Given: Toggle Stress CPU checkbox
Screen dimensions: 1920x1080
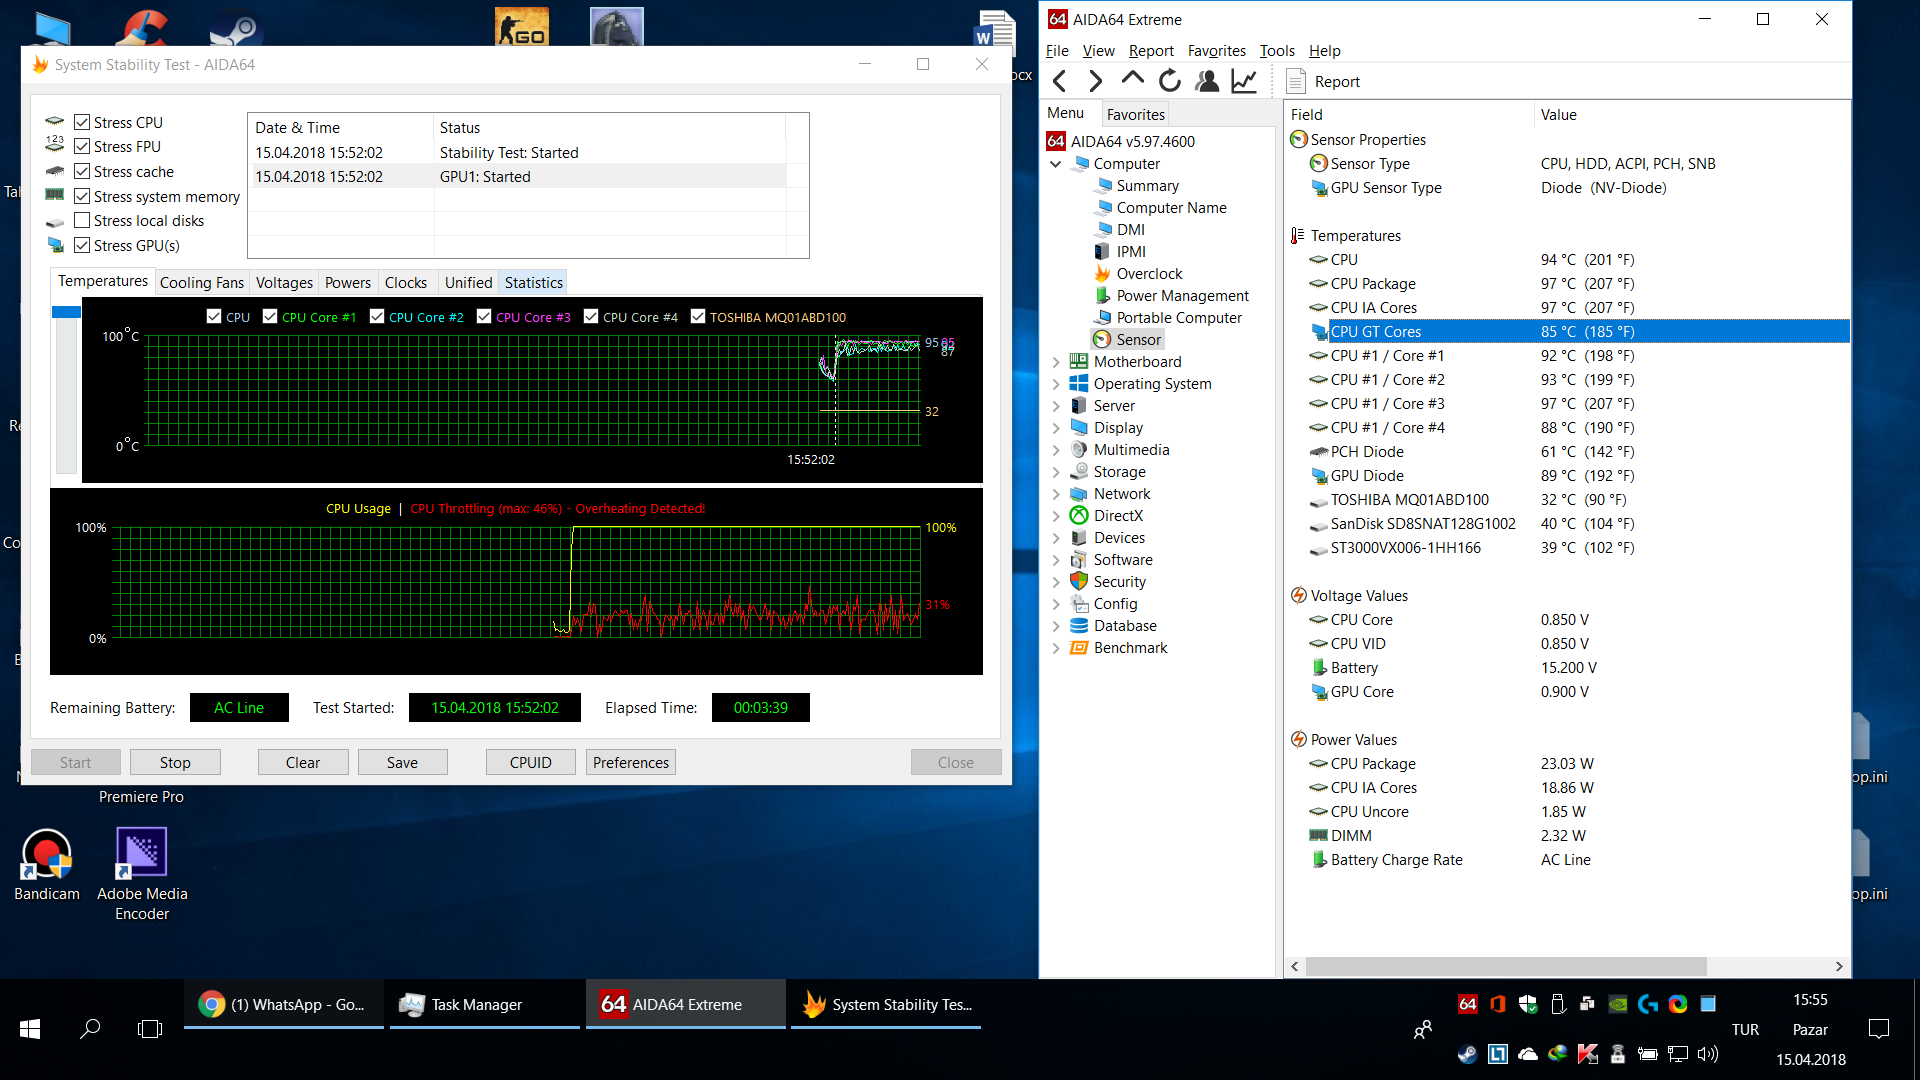Looking at the screenshot, I should coord(82,122).
